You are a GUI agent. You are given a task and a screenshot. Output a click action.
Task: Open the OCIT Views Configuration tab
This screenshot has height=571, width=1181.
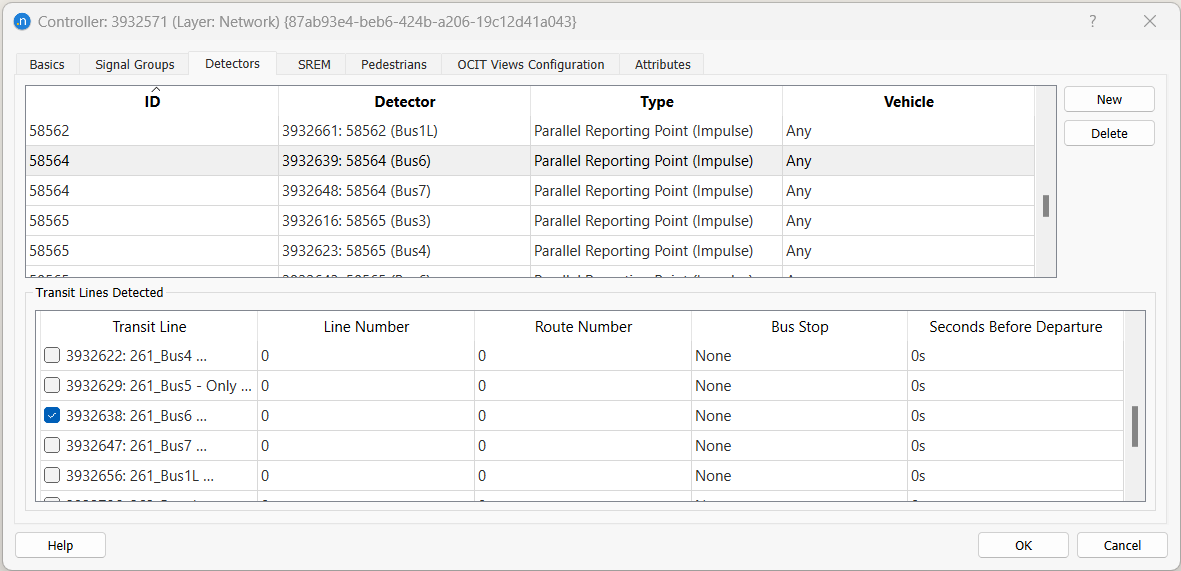tap(530, 65)
